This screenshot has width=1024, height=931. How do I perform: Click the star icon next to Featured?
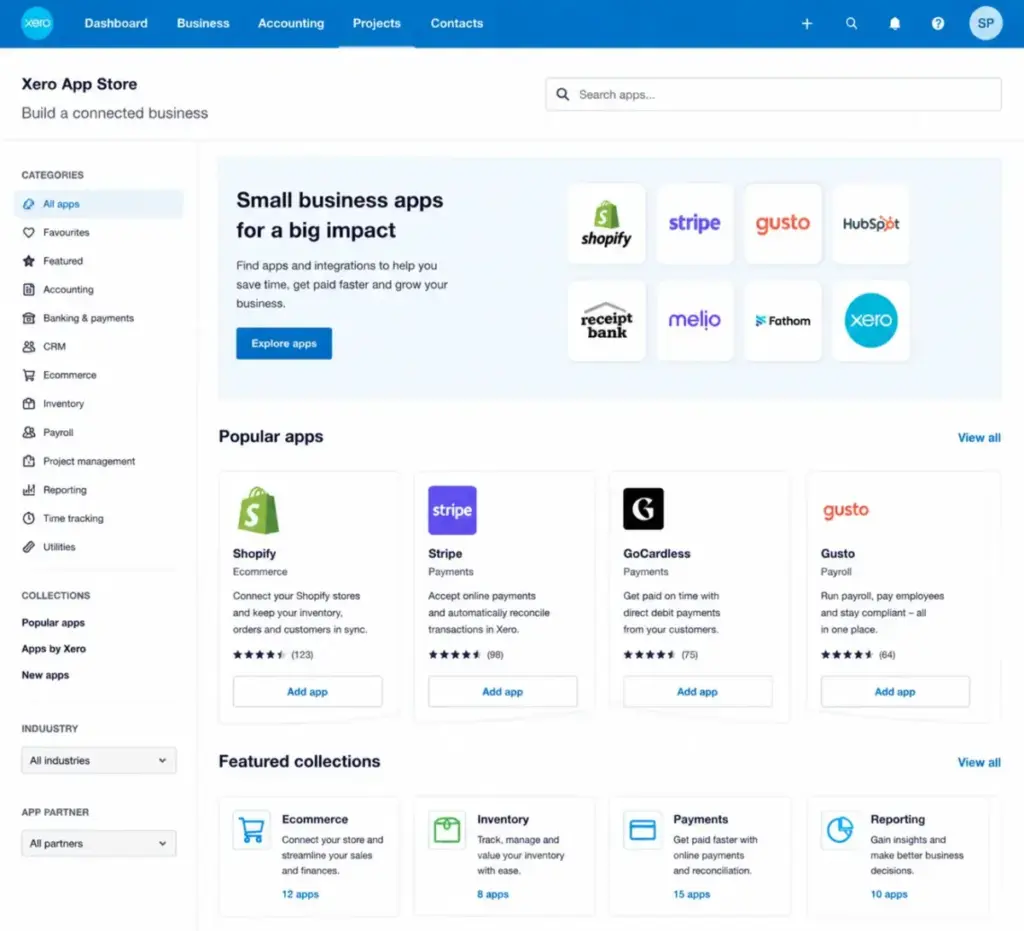(29, 261)
